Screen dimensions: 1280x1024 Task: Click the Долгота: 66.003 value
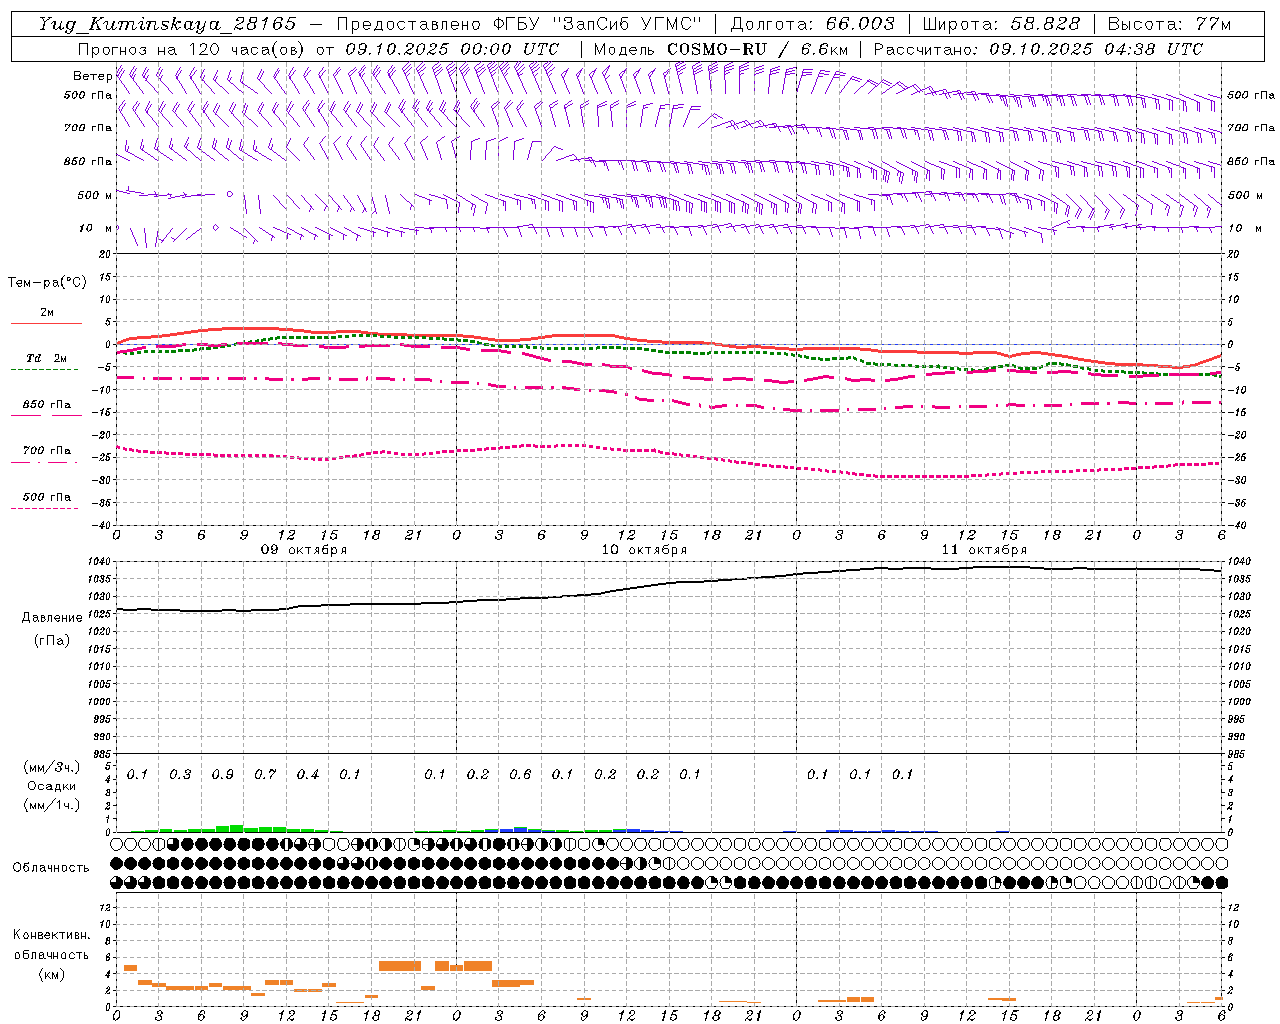(812, 24)
